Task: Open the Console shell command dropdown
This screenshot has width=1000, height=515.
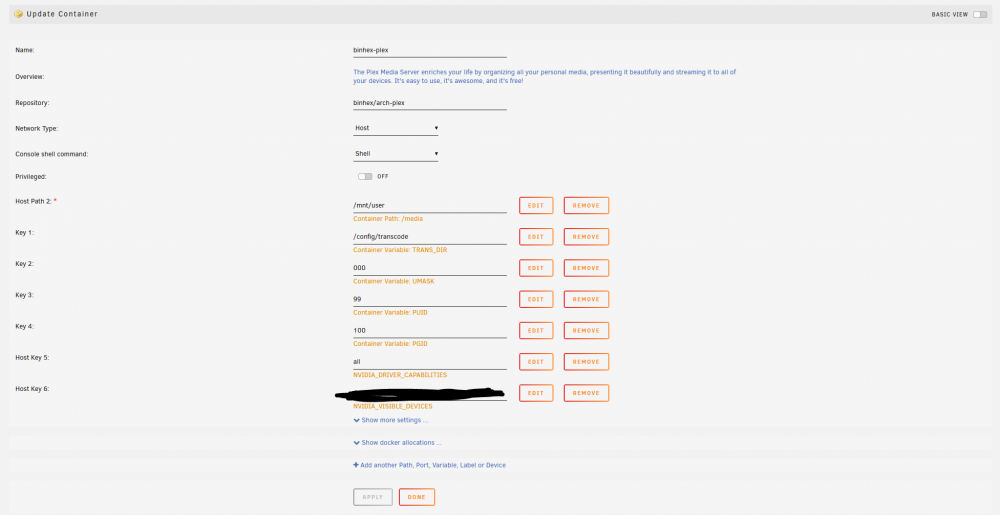Action: pos(396,154)
